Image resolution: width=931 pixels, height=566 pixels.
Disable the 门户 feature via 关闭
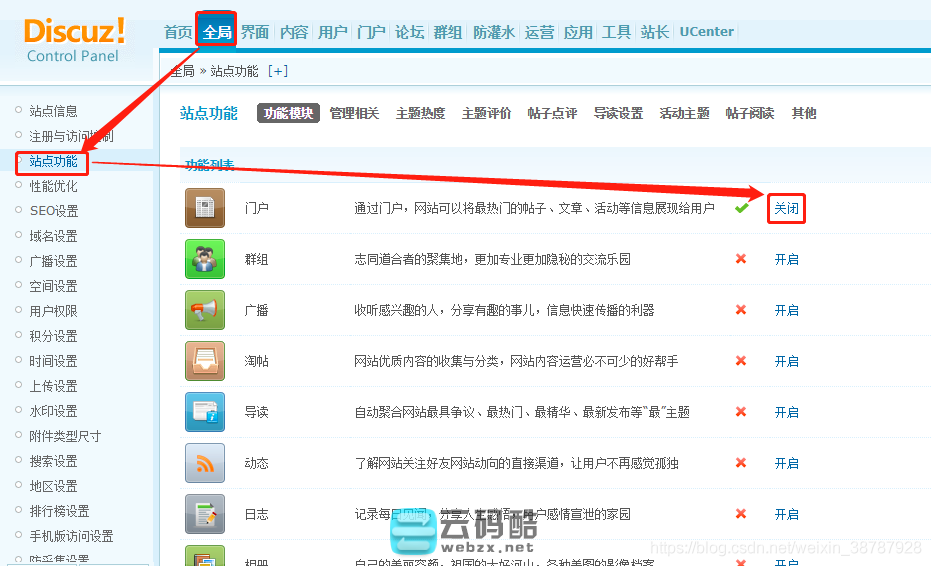786,208
